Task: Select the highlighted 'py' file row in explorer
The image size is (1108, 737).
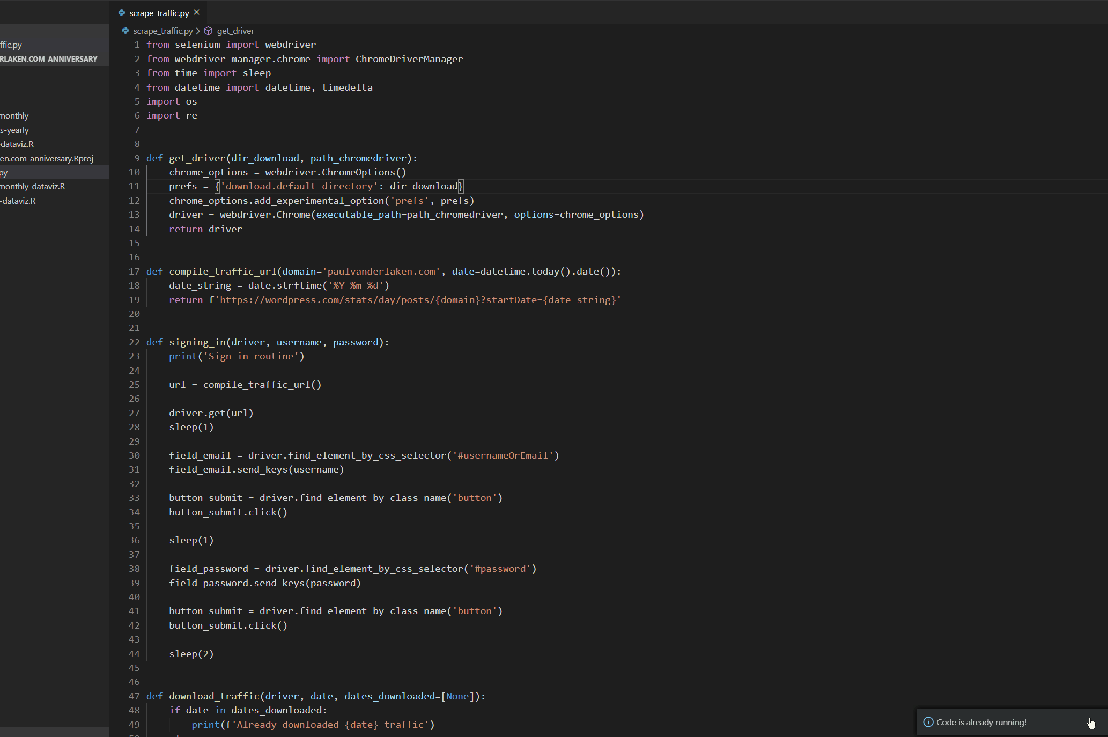Action: [x=54, y=172]
